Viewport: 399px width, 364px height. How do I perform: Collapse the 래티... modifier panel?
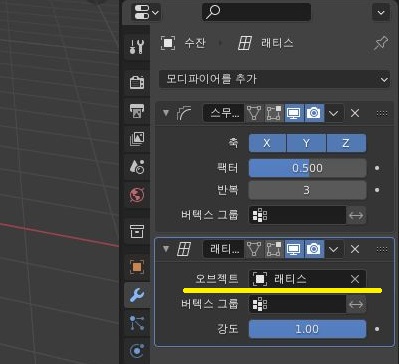tap(166, 249)
